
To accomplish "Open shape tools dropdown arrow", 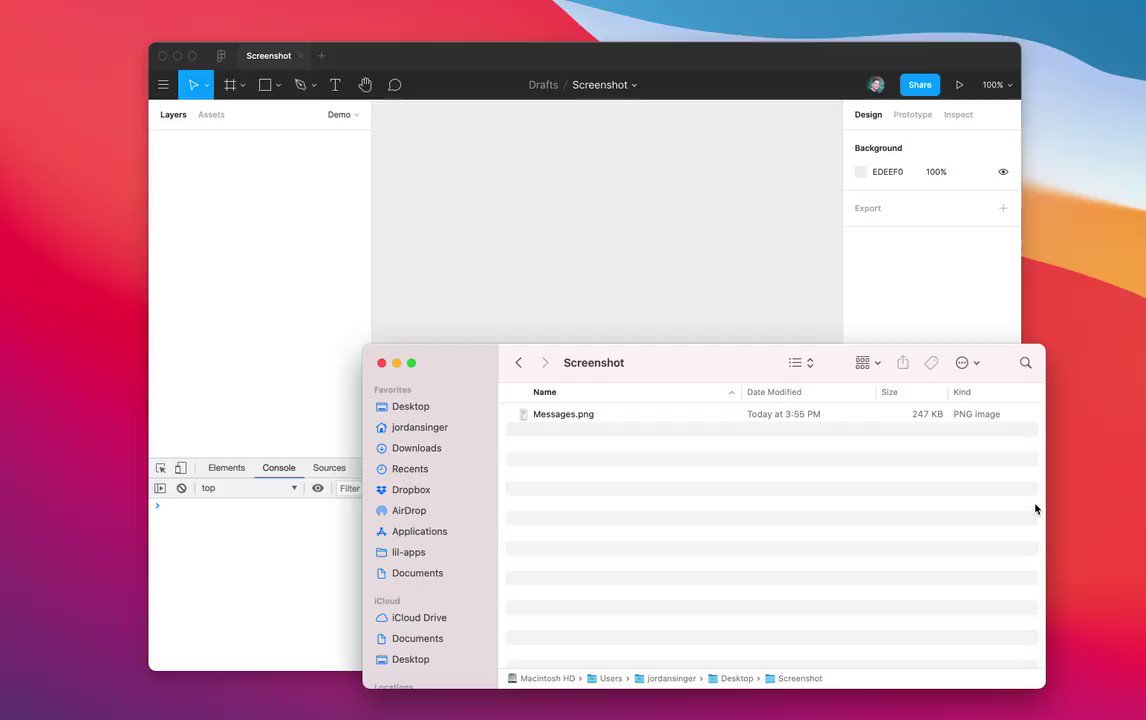I will (x=278, y=86).
